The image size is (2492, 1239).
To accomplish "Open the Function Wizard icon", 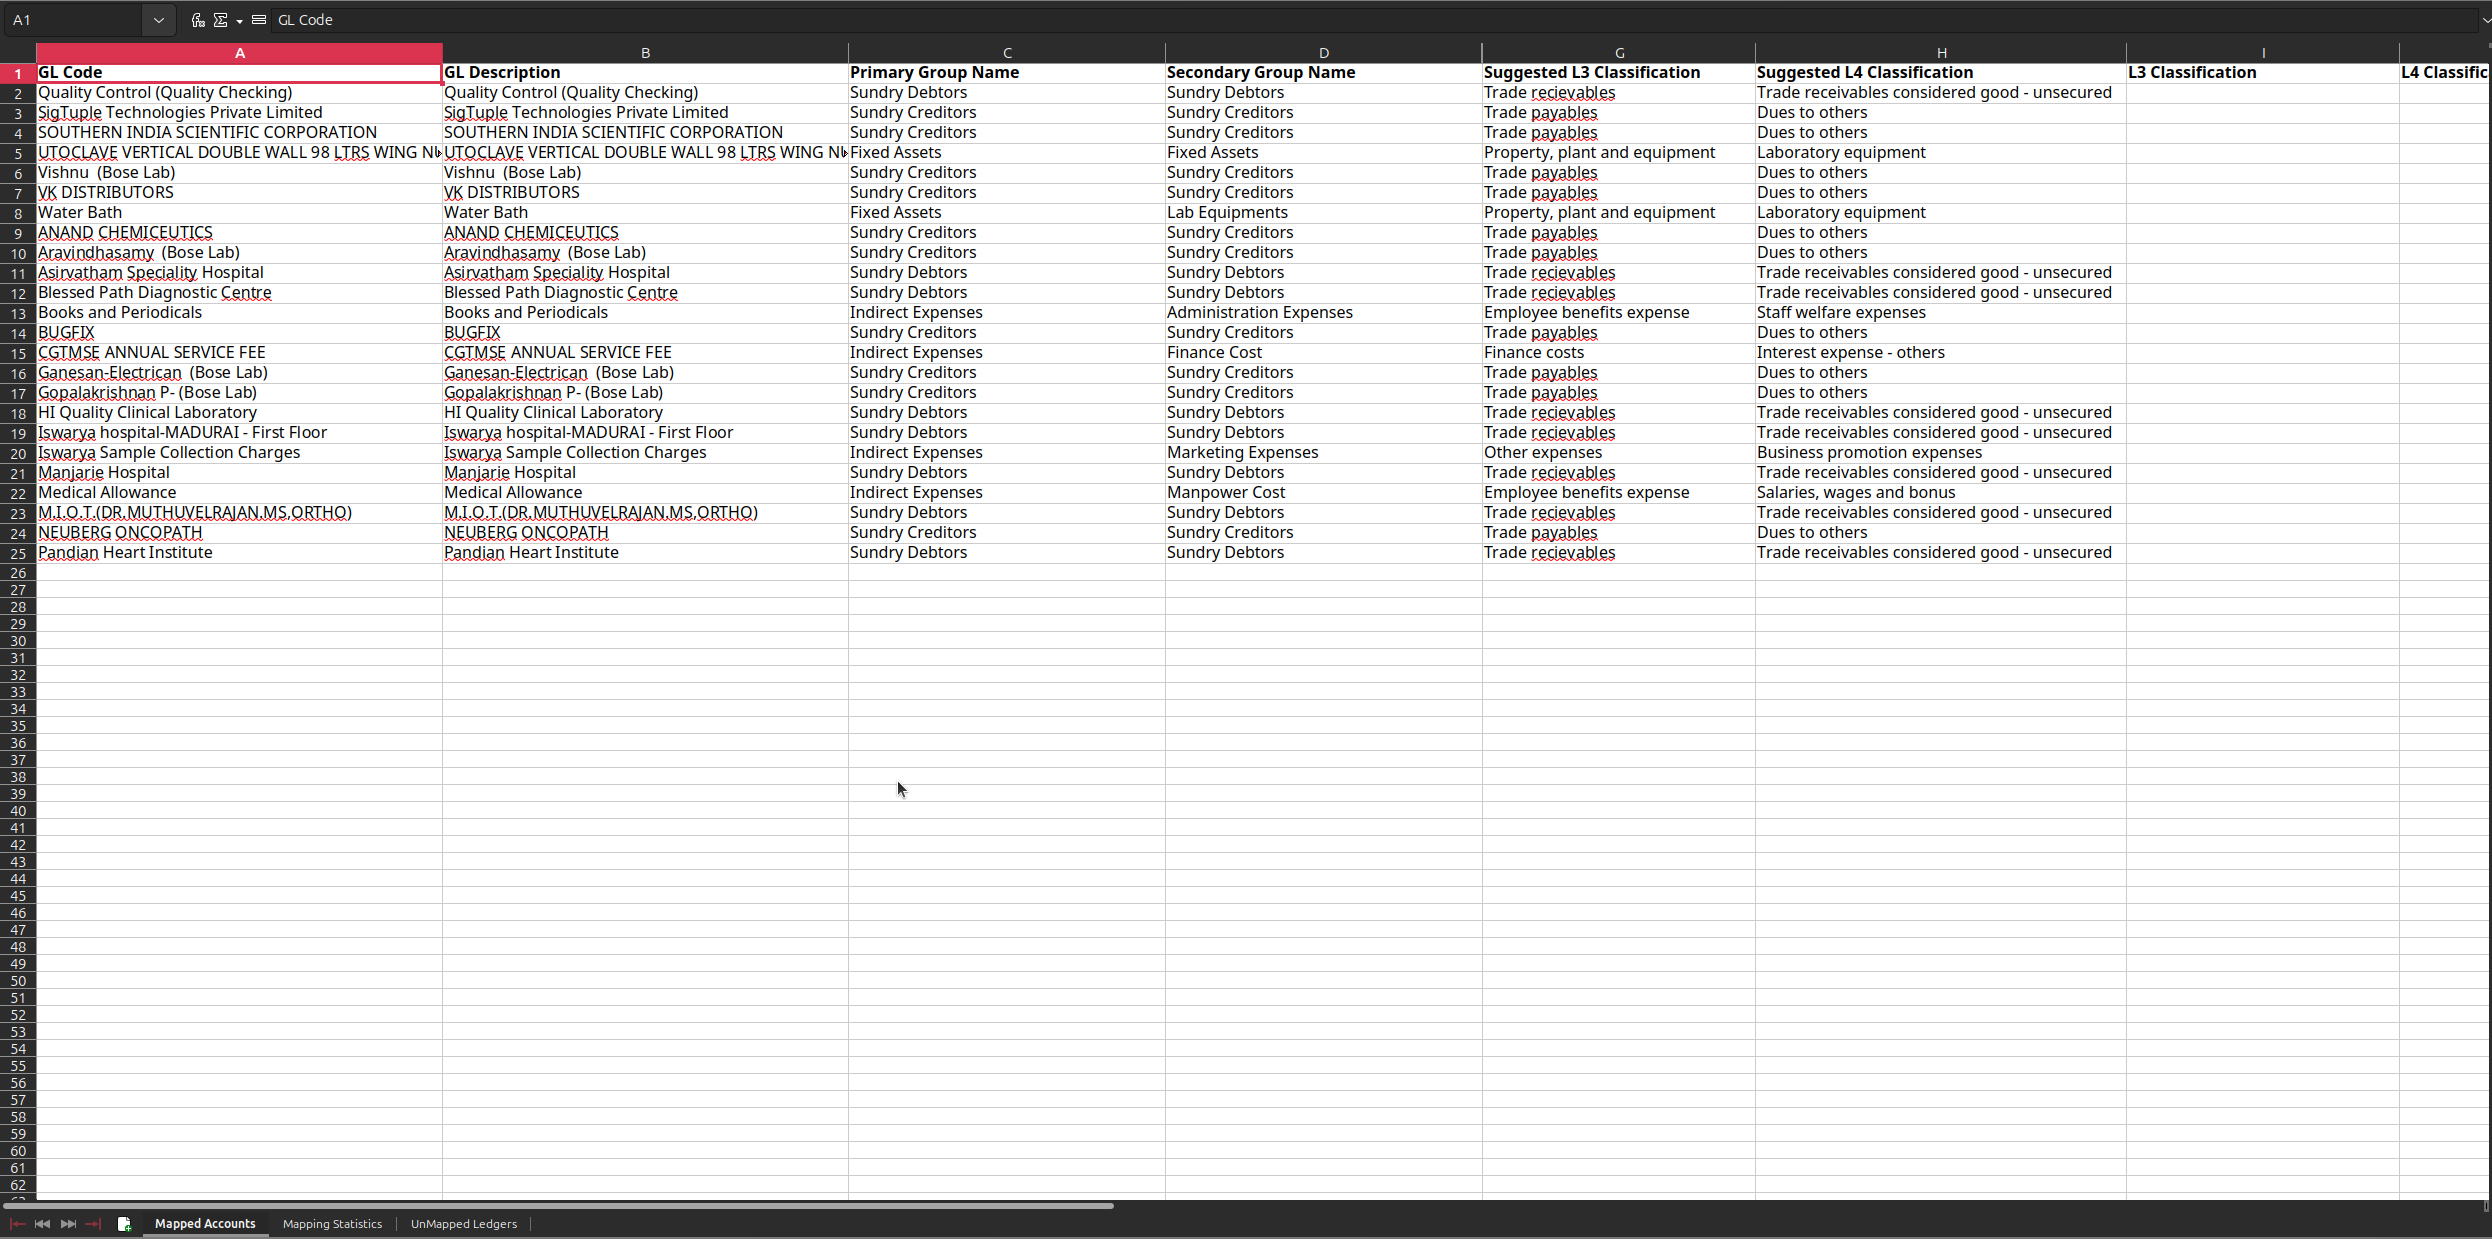I will coord(198,20).
